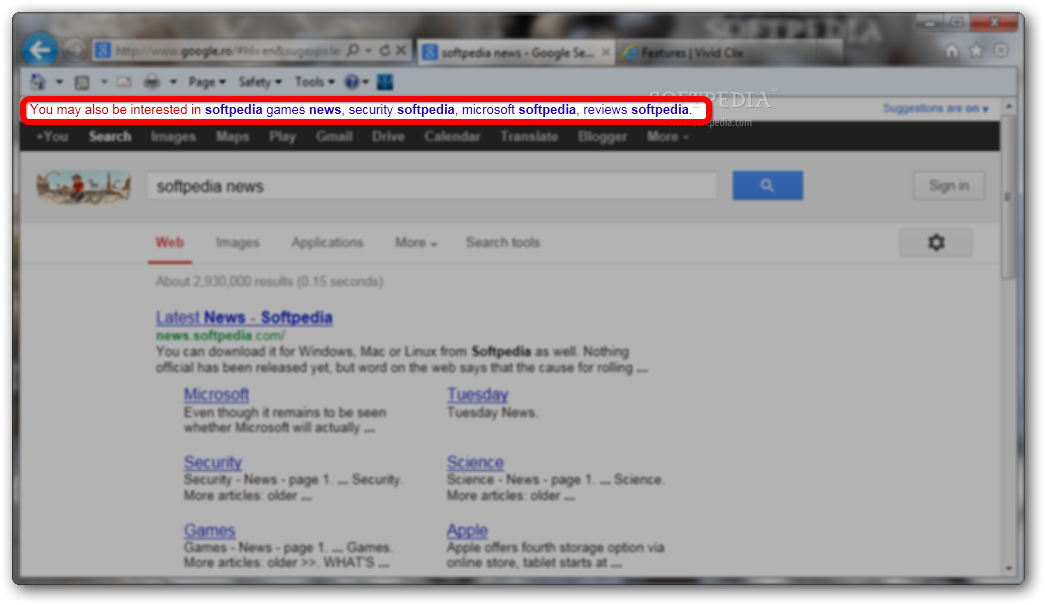Open Drive in the Google bar
This screenshot has width=1045, height=605.
pyautogui.click(x=388, y=137)
